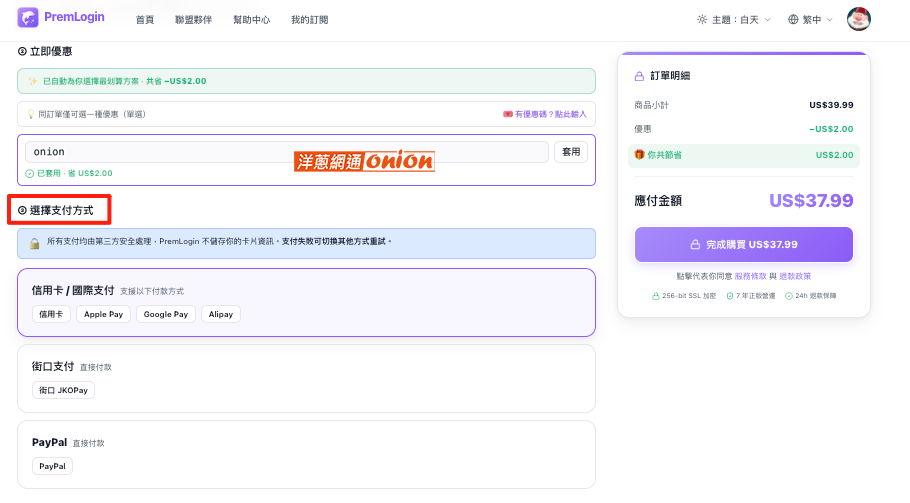910x503 pixels.
Task: Click the 信用卡 payment chip
Action: [51, 314]
